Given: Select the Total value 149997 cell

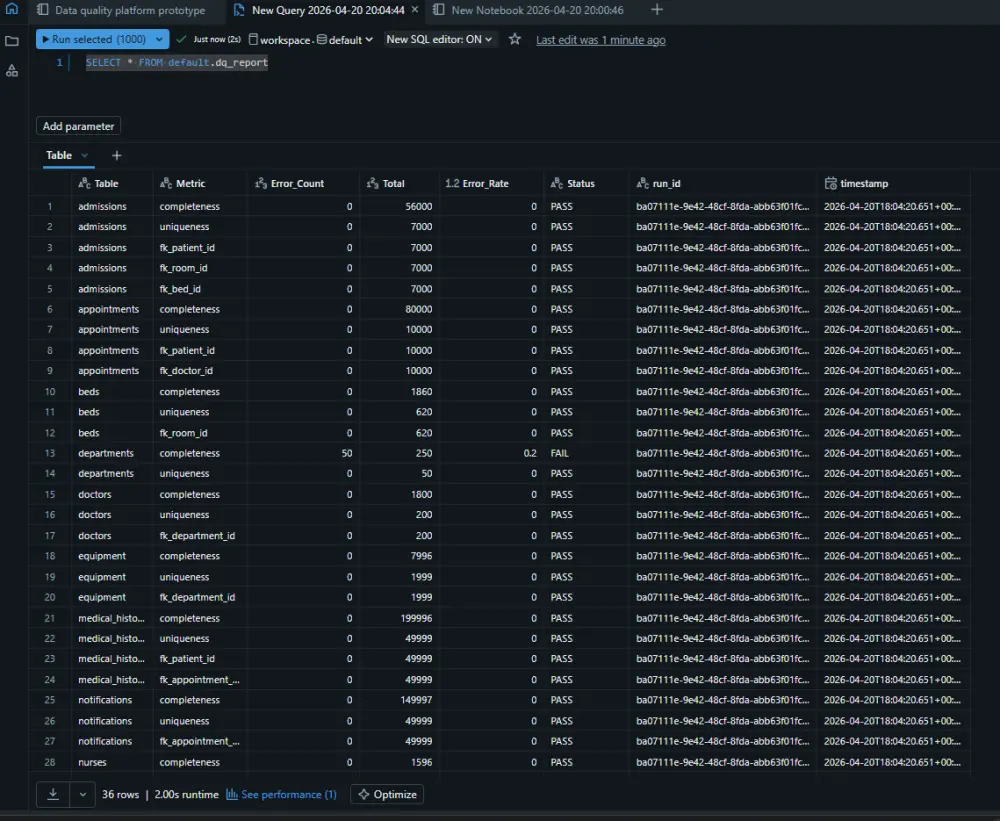Looking at the screenshot, I should [x=399, y=700].
